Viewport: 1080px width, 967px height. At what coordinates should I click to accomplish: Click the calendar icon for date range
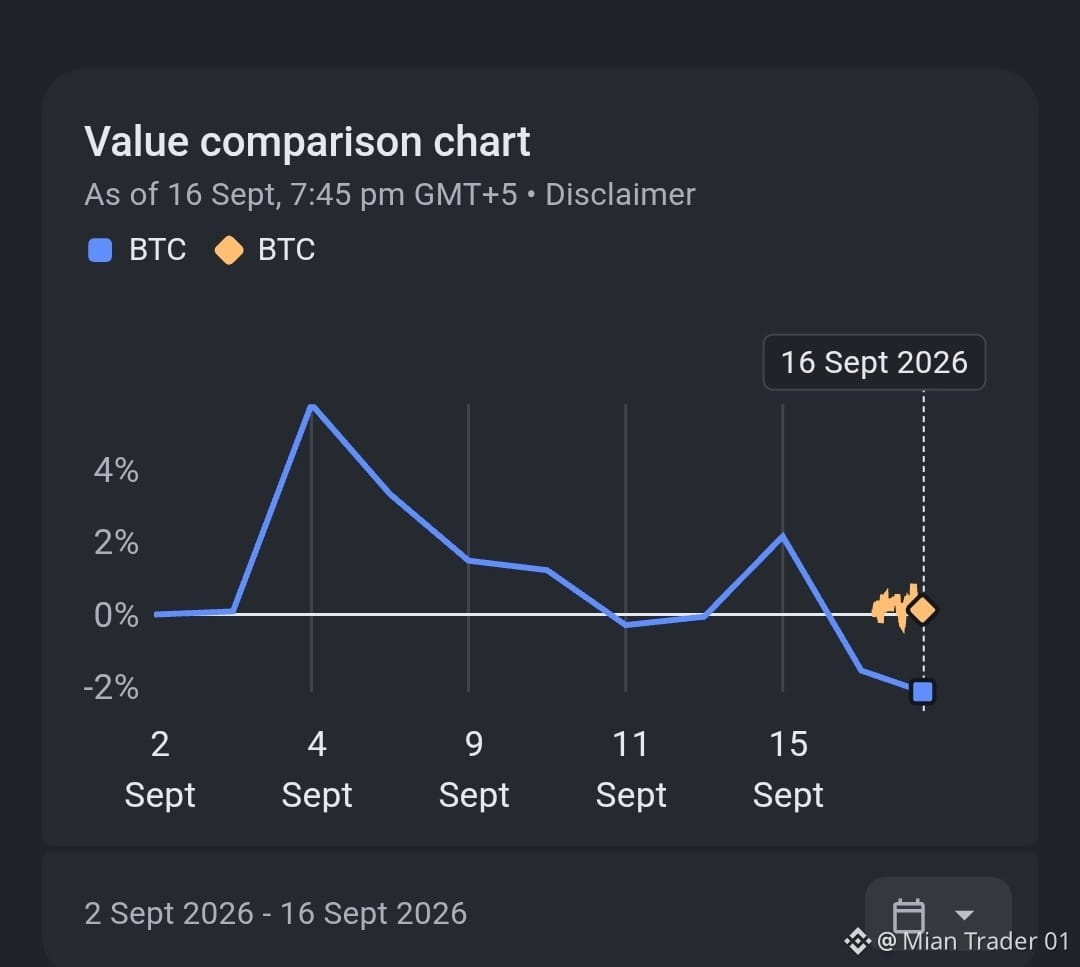click(x=908, y=915)
